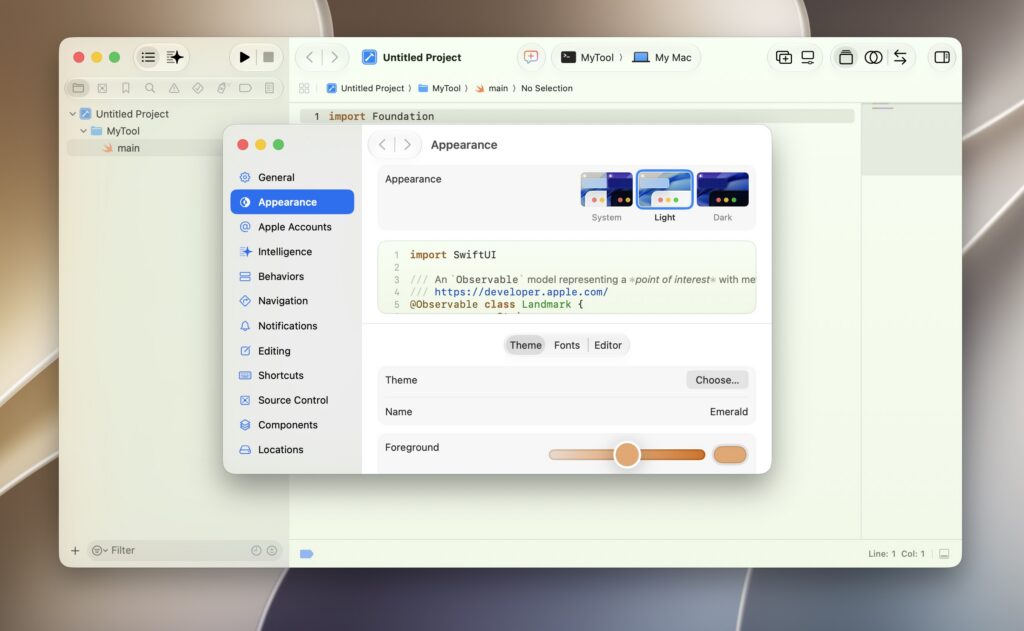The width and height of the screenshot is (1024, 631).
Task: Open Navigation settings pane
Action: pyautogui.click(x=292, y=300)
